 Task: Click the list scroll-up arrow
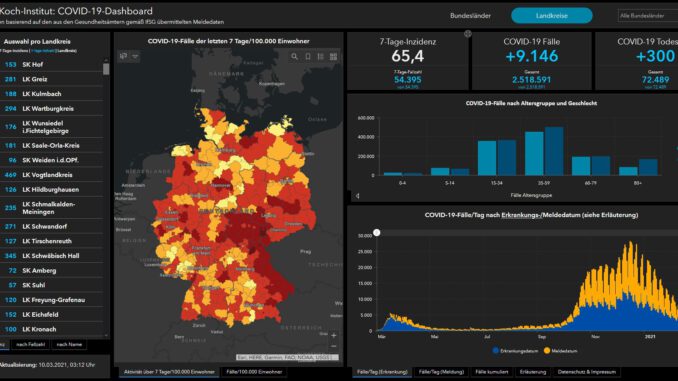(x=106, y=60)
